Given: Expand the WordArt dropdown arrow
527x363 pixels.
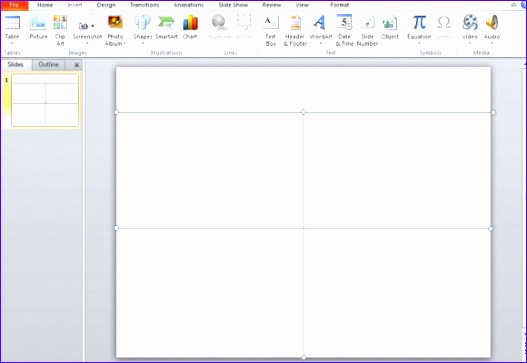Looking at the screenshot, I should (321, 43).
